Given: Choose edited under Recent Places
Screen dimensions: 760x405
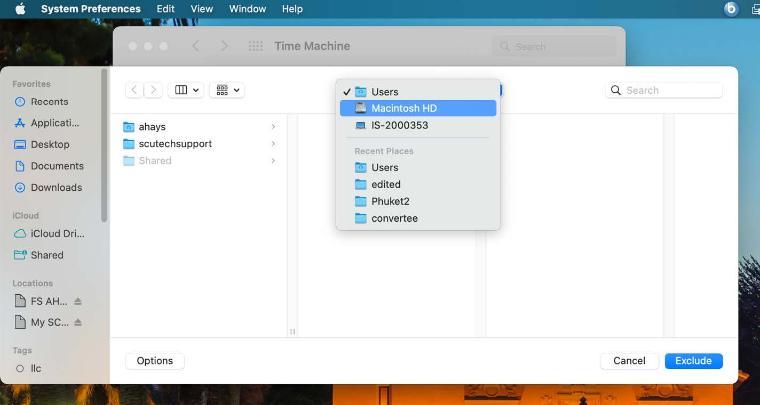Looking at the screenshot, I should click(x=418, y=185).
